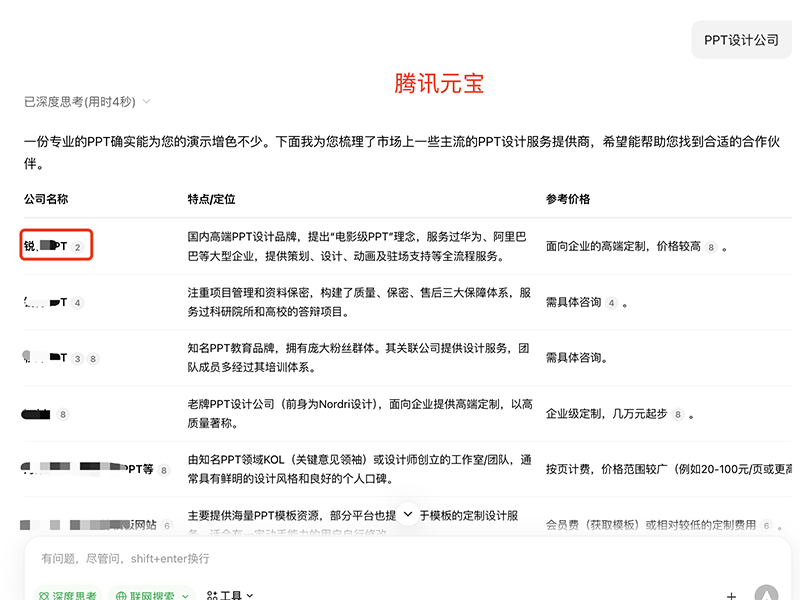Click citation badge 3 in third company row
This screenshot has width=800, height=600.
(x=78, y=358)
